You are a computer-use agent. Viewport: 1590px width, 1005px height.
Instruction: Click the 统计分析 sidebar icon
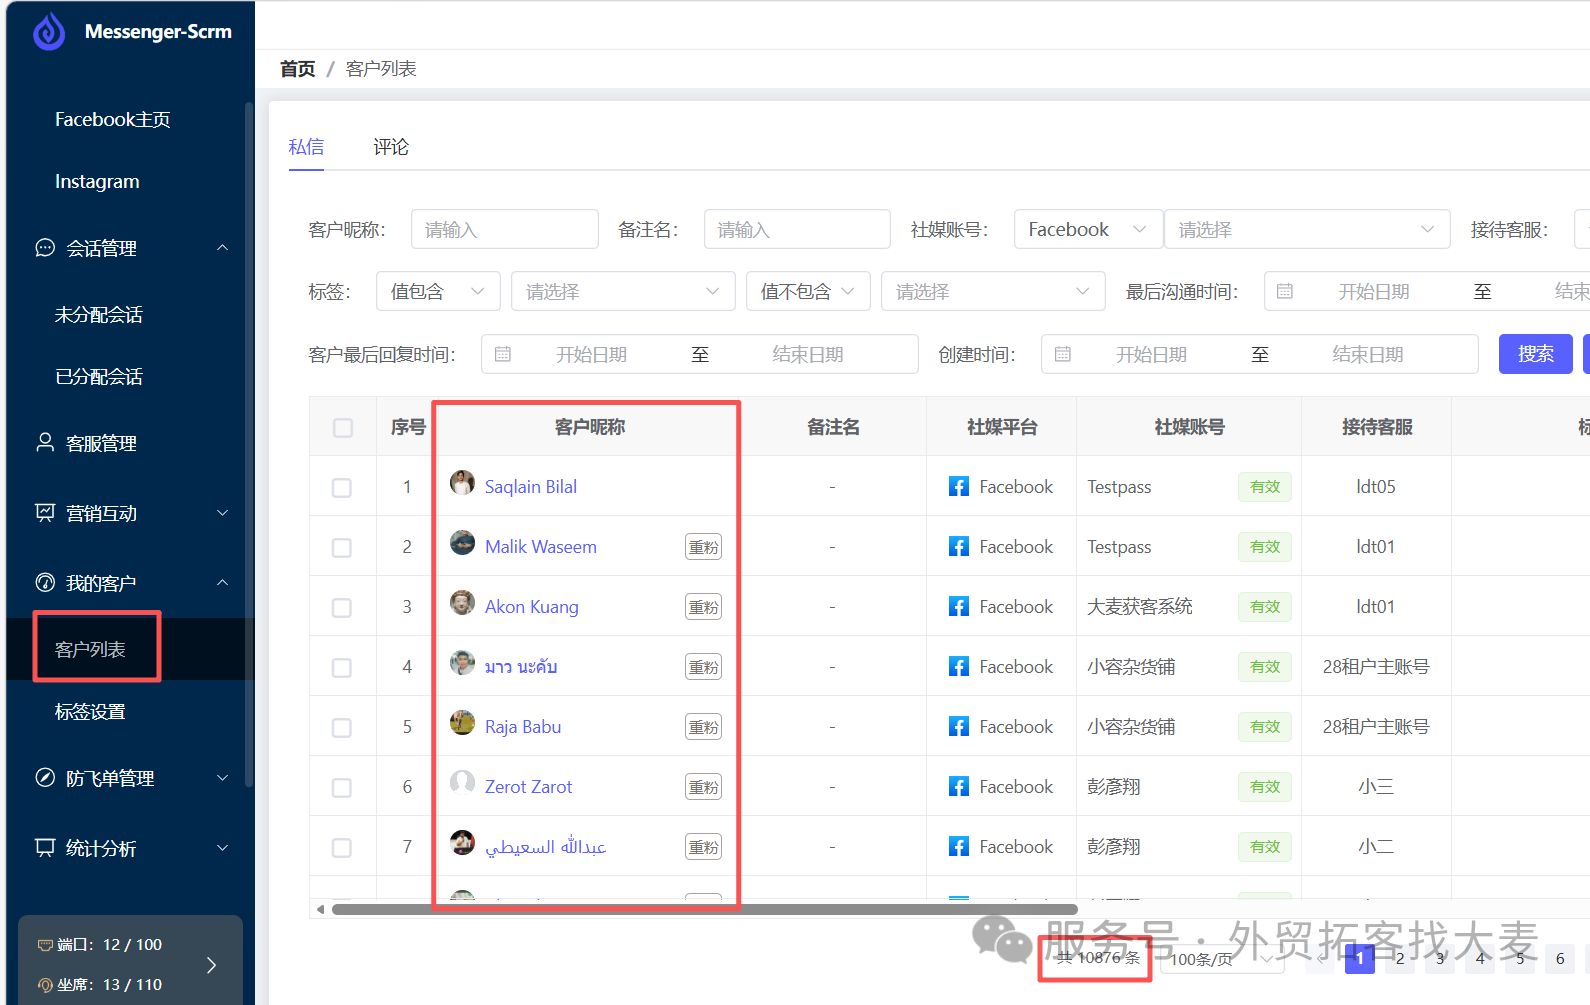[45, 847]
